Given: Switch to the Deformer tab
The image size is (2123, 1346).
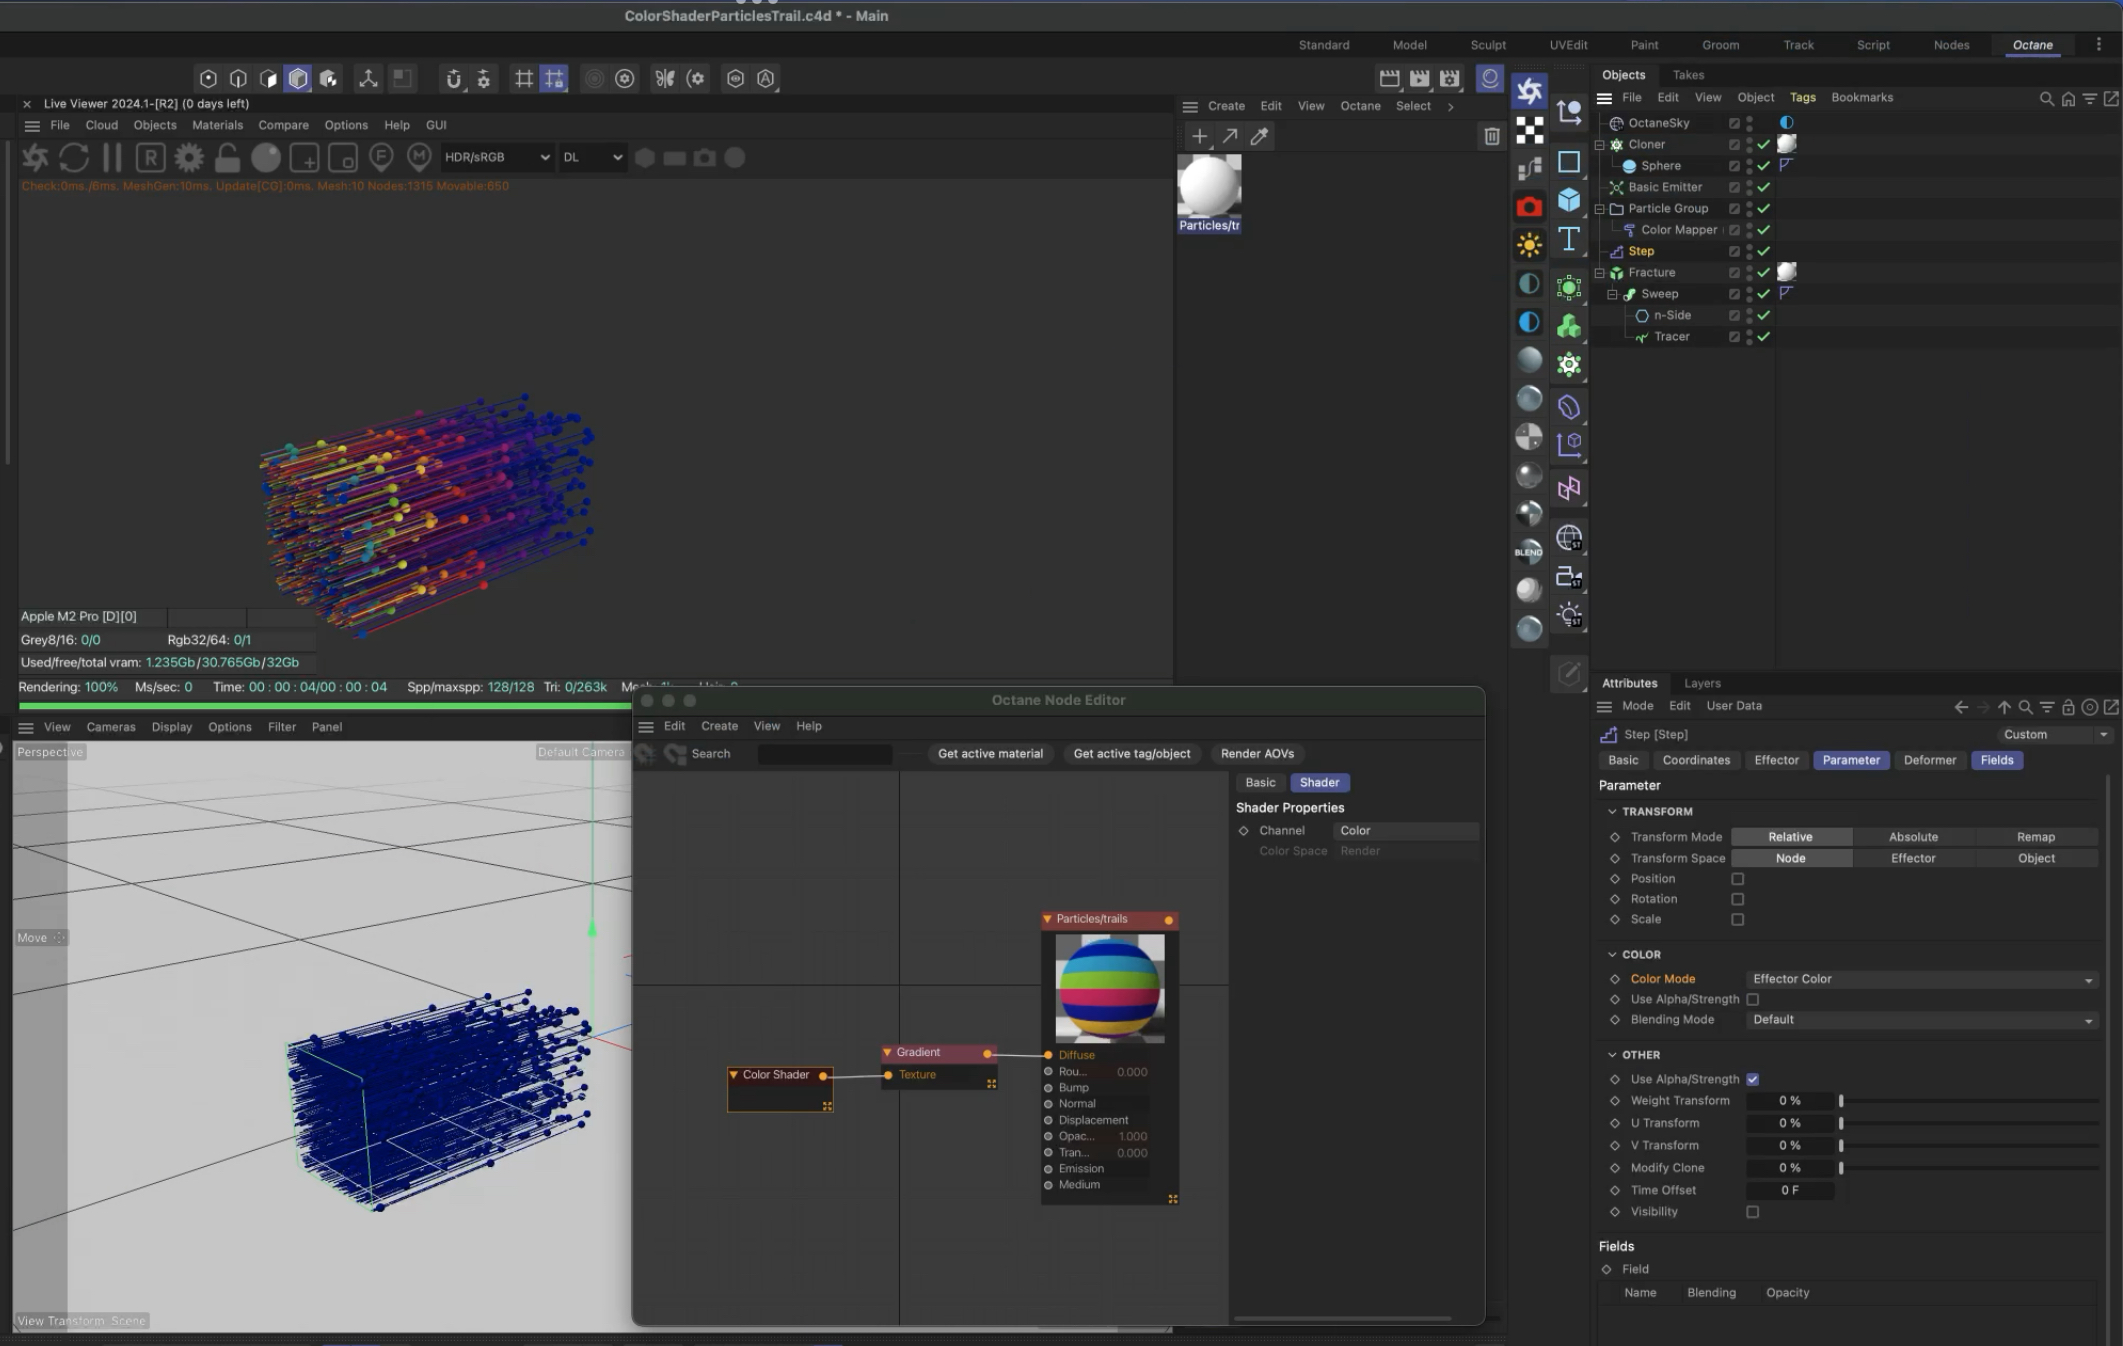Looking at the screenshot, I should [x=1929, y=760].
